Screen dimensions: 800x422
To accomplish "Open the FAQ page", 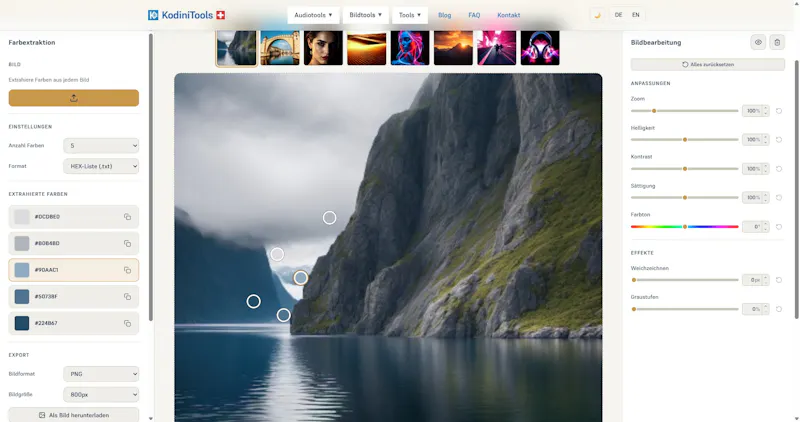I will 474,15.
